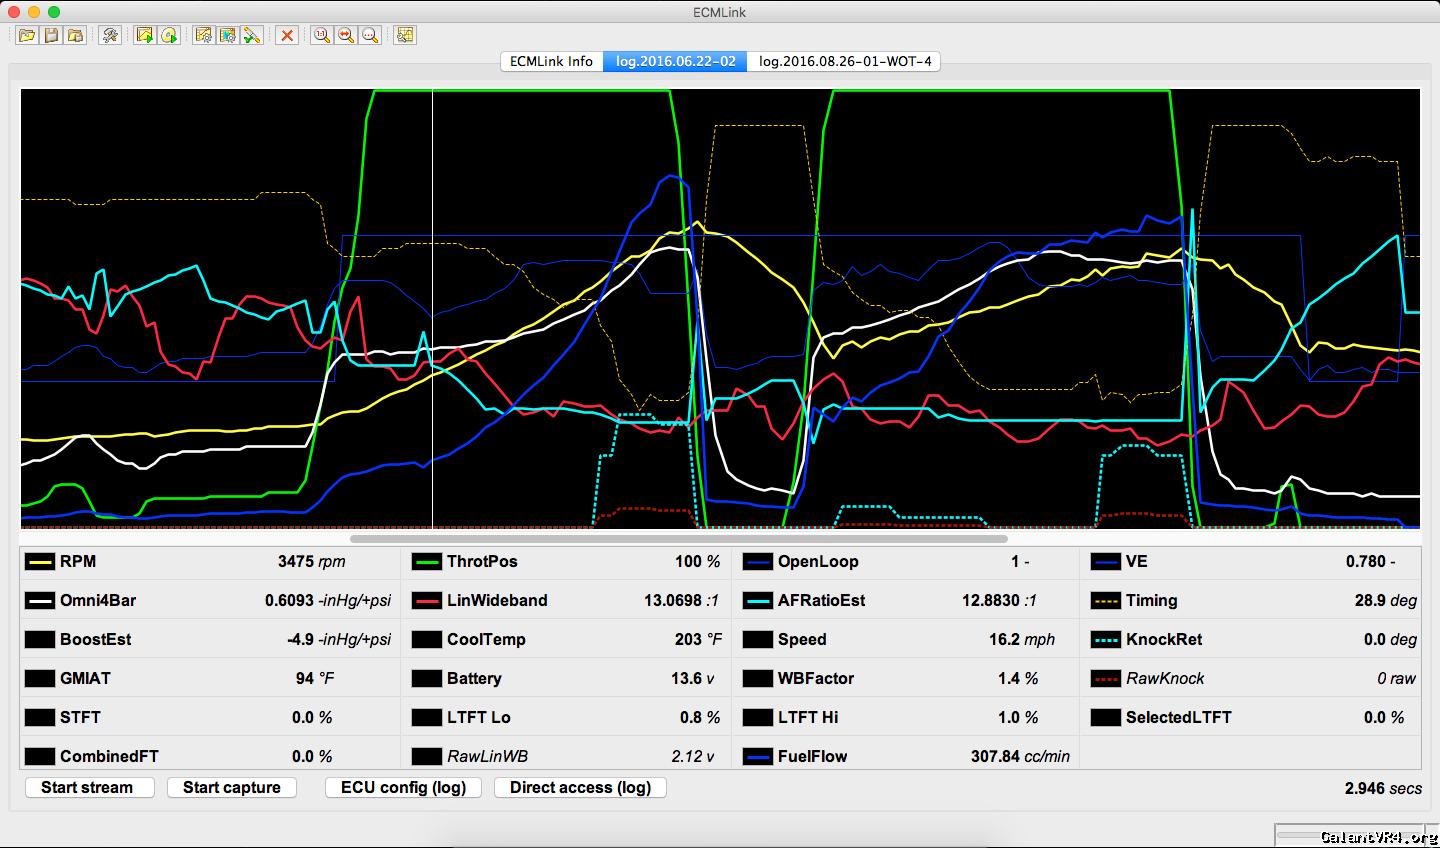The width and height of the screenshot is (1440, 848).
Task: Select the STFT legend label
Action: click(80, 718)
